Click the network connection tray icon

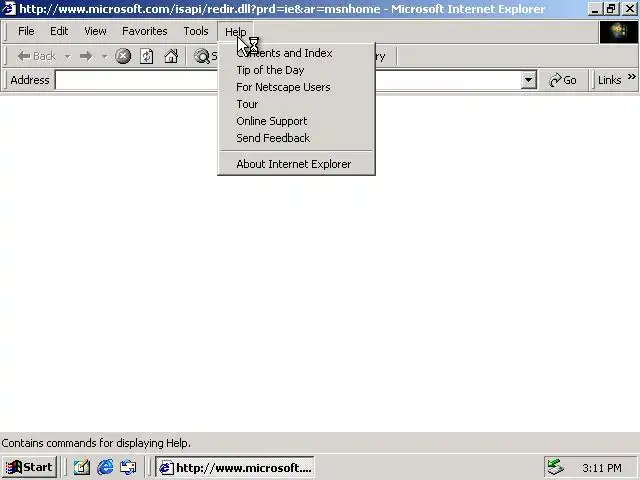click(555, 467)
